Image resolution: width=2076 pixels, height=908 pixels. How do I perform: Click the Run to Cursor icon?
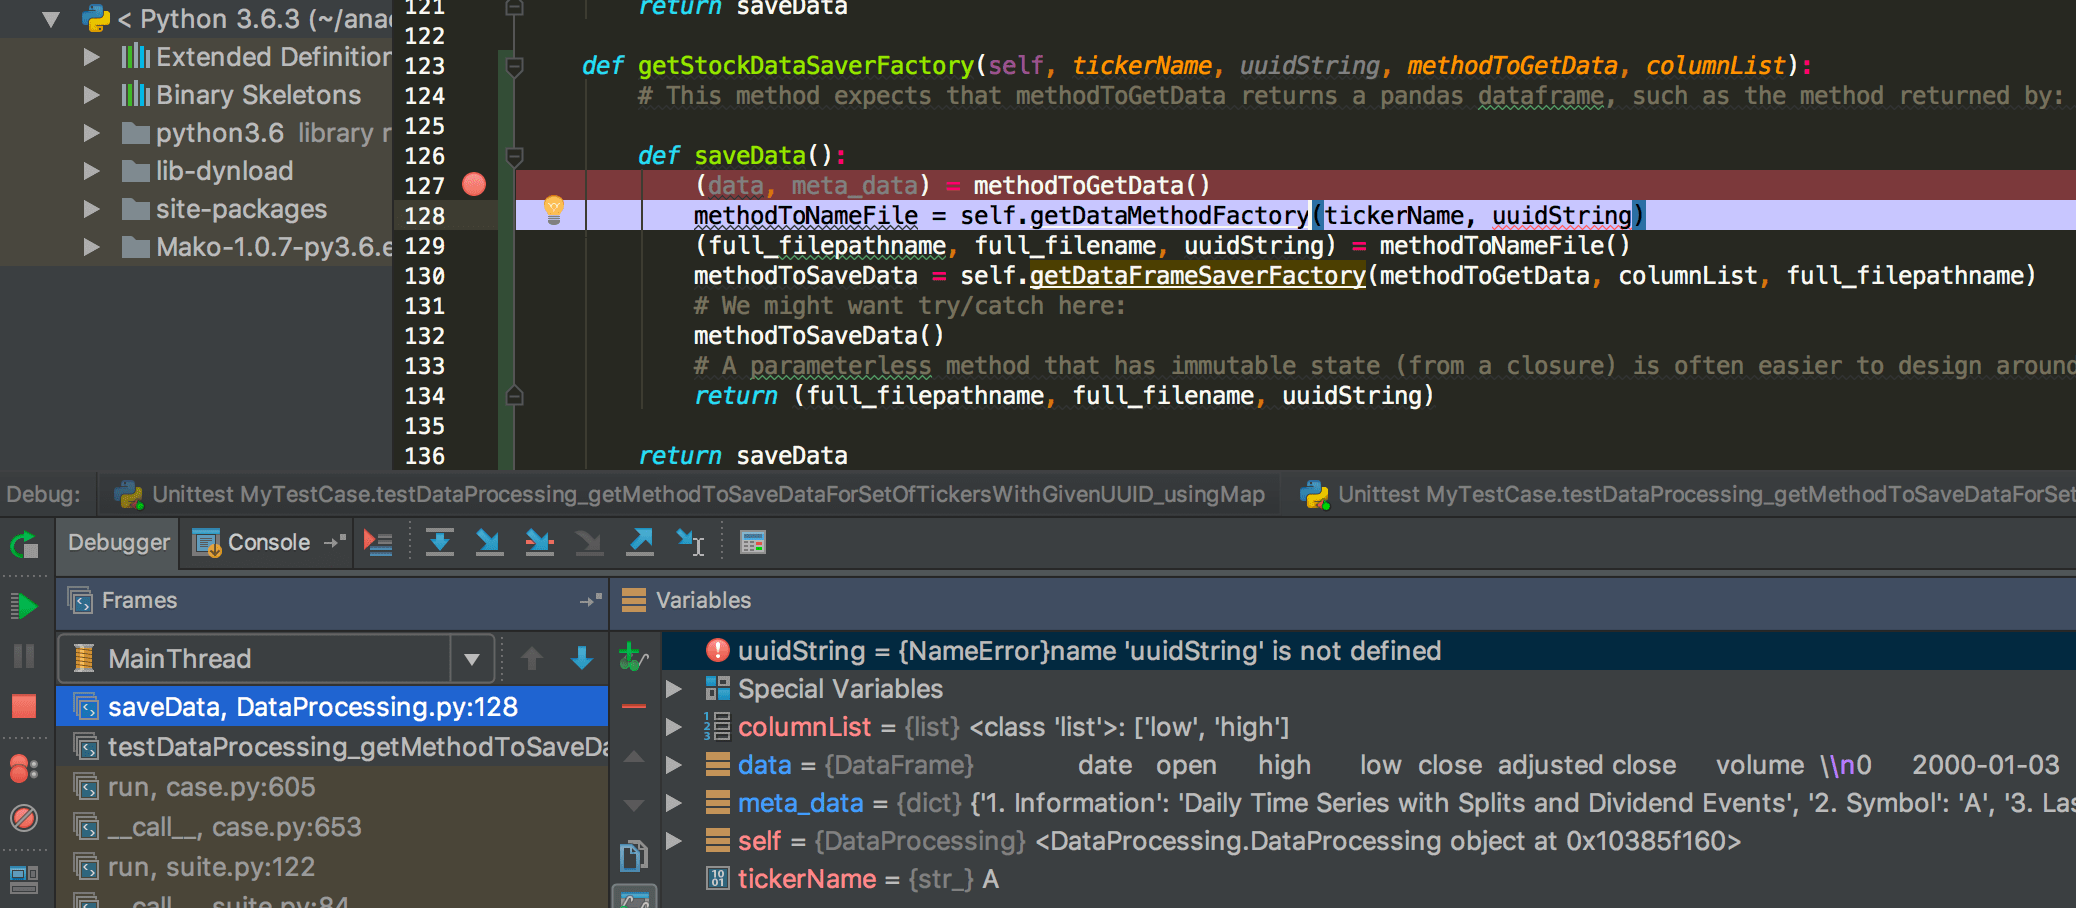click(691, 542)
